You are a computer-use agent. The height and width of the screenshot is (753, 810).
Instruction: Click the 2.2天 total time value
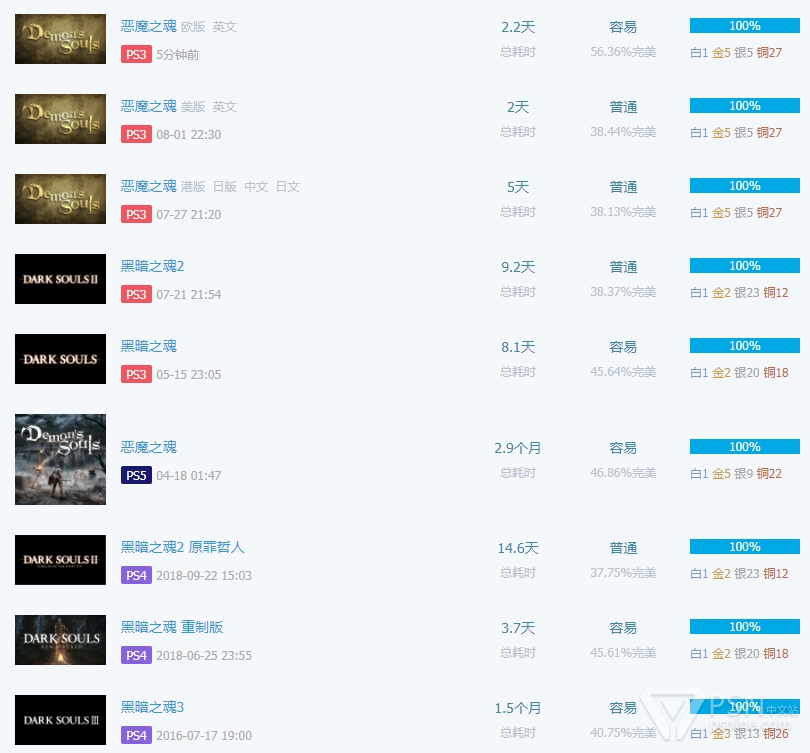tap(518, 27)
